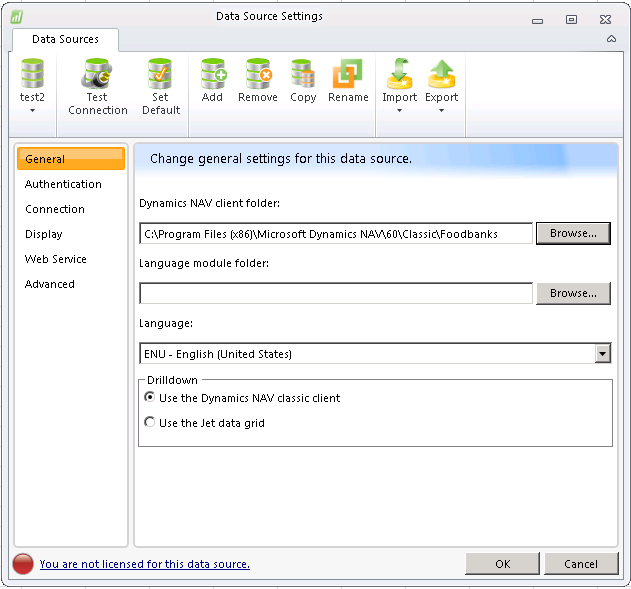The height and width of the screenshot is (589, 631).
Task: Open the test2 data source dropdown
Action: [33, 110]
